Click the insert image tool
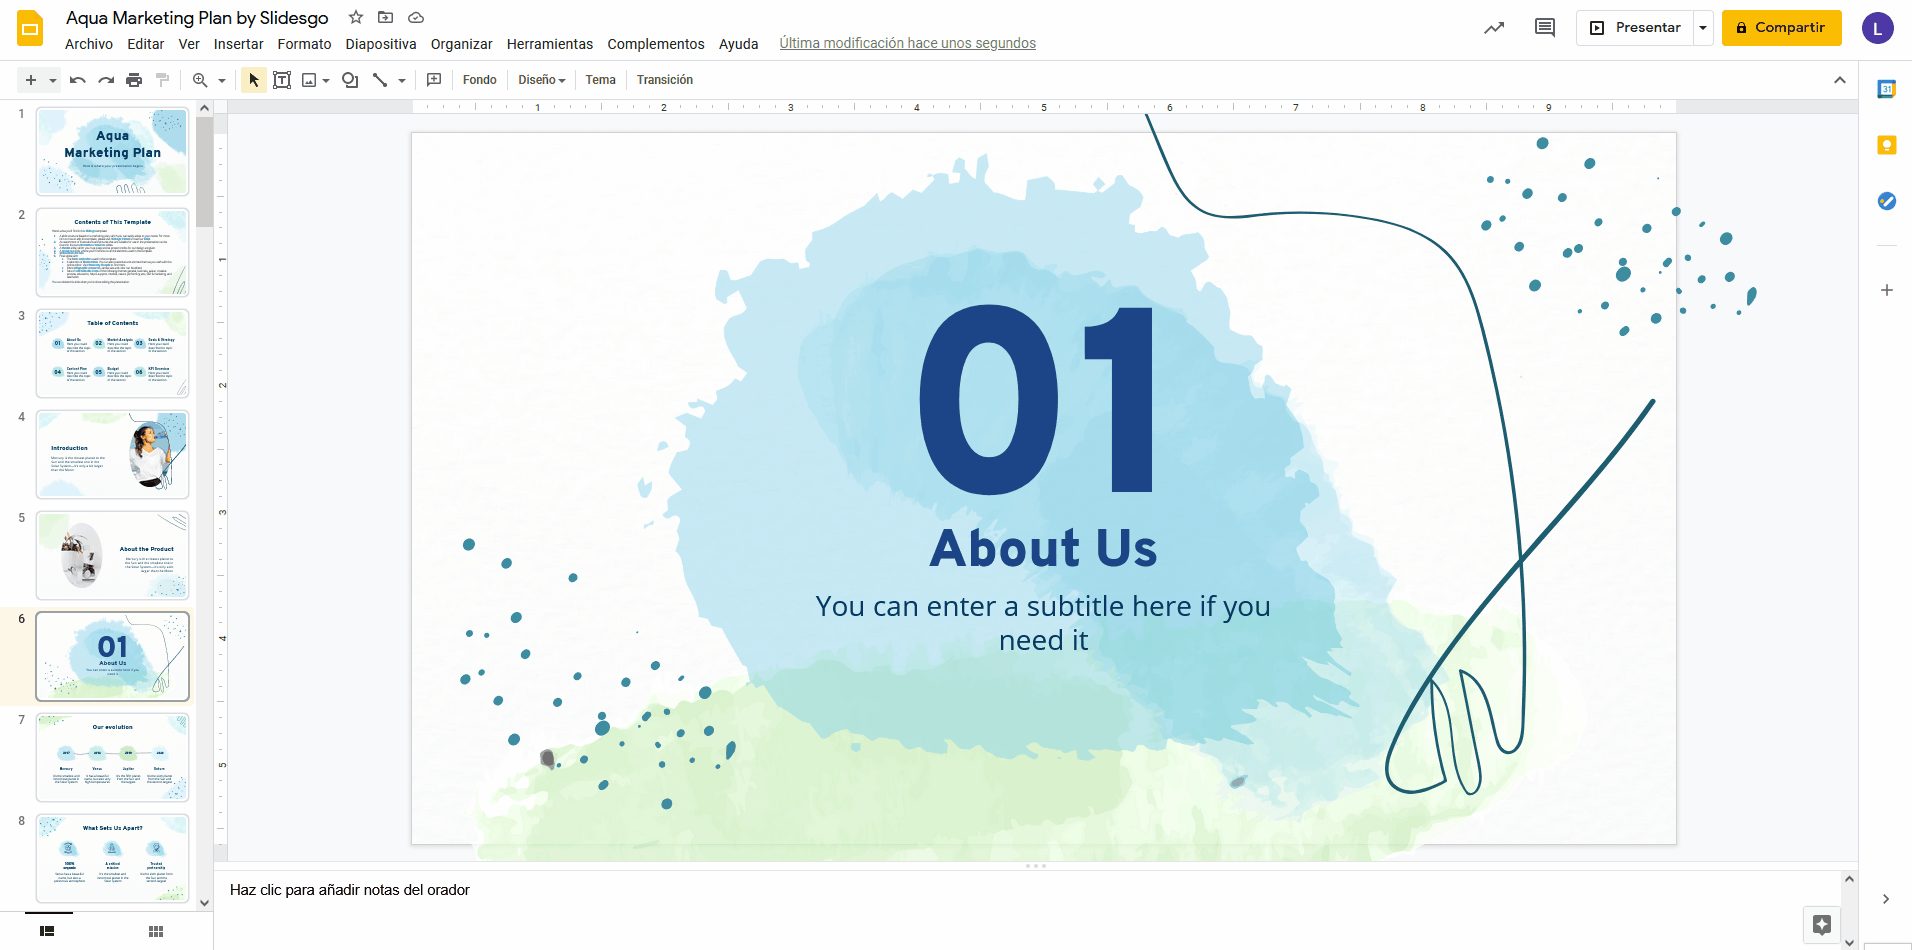Screen dimensions: 1912x950 (310, 80)
